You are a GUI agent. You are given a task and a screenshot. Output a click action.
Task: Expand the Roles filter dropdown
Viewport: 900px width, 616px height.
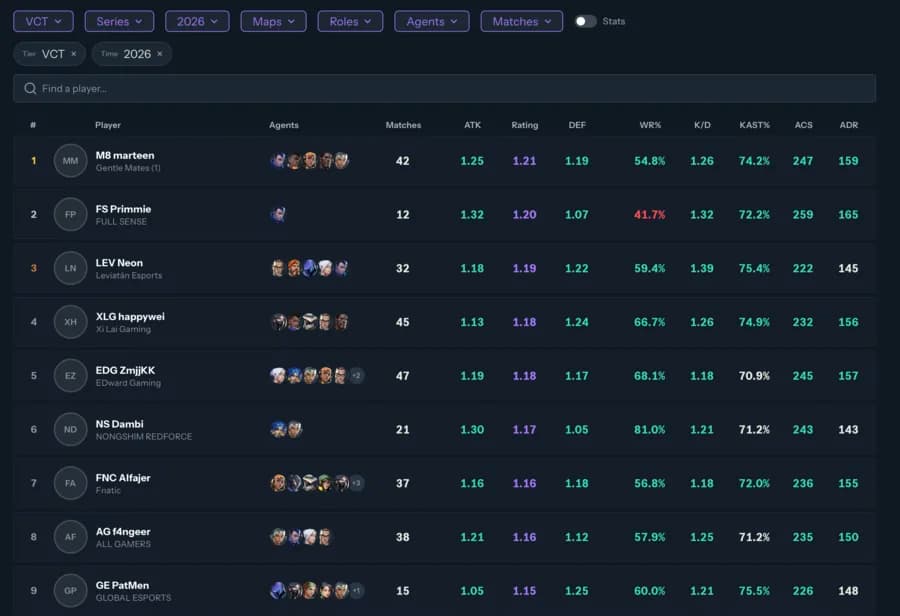point(350,21)
